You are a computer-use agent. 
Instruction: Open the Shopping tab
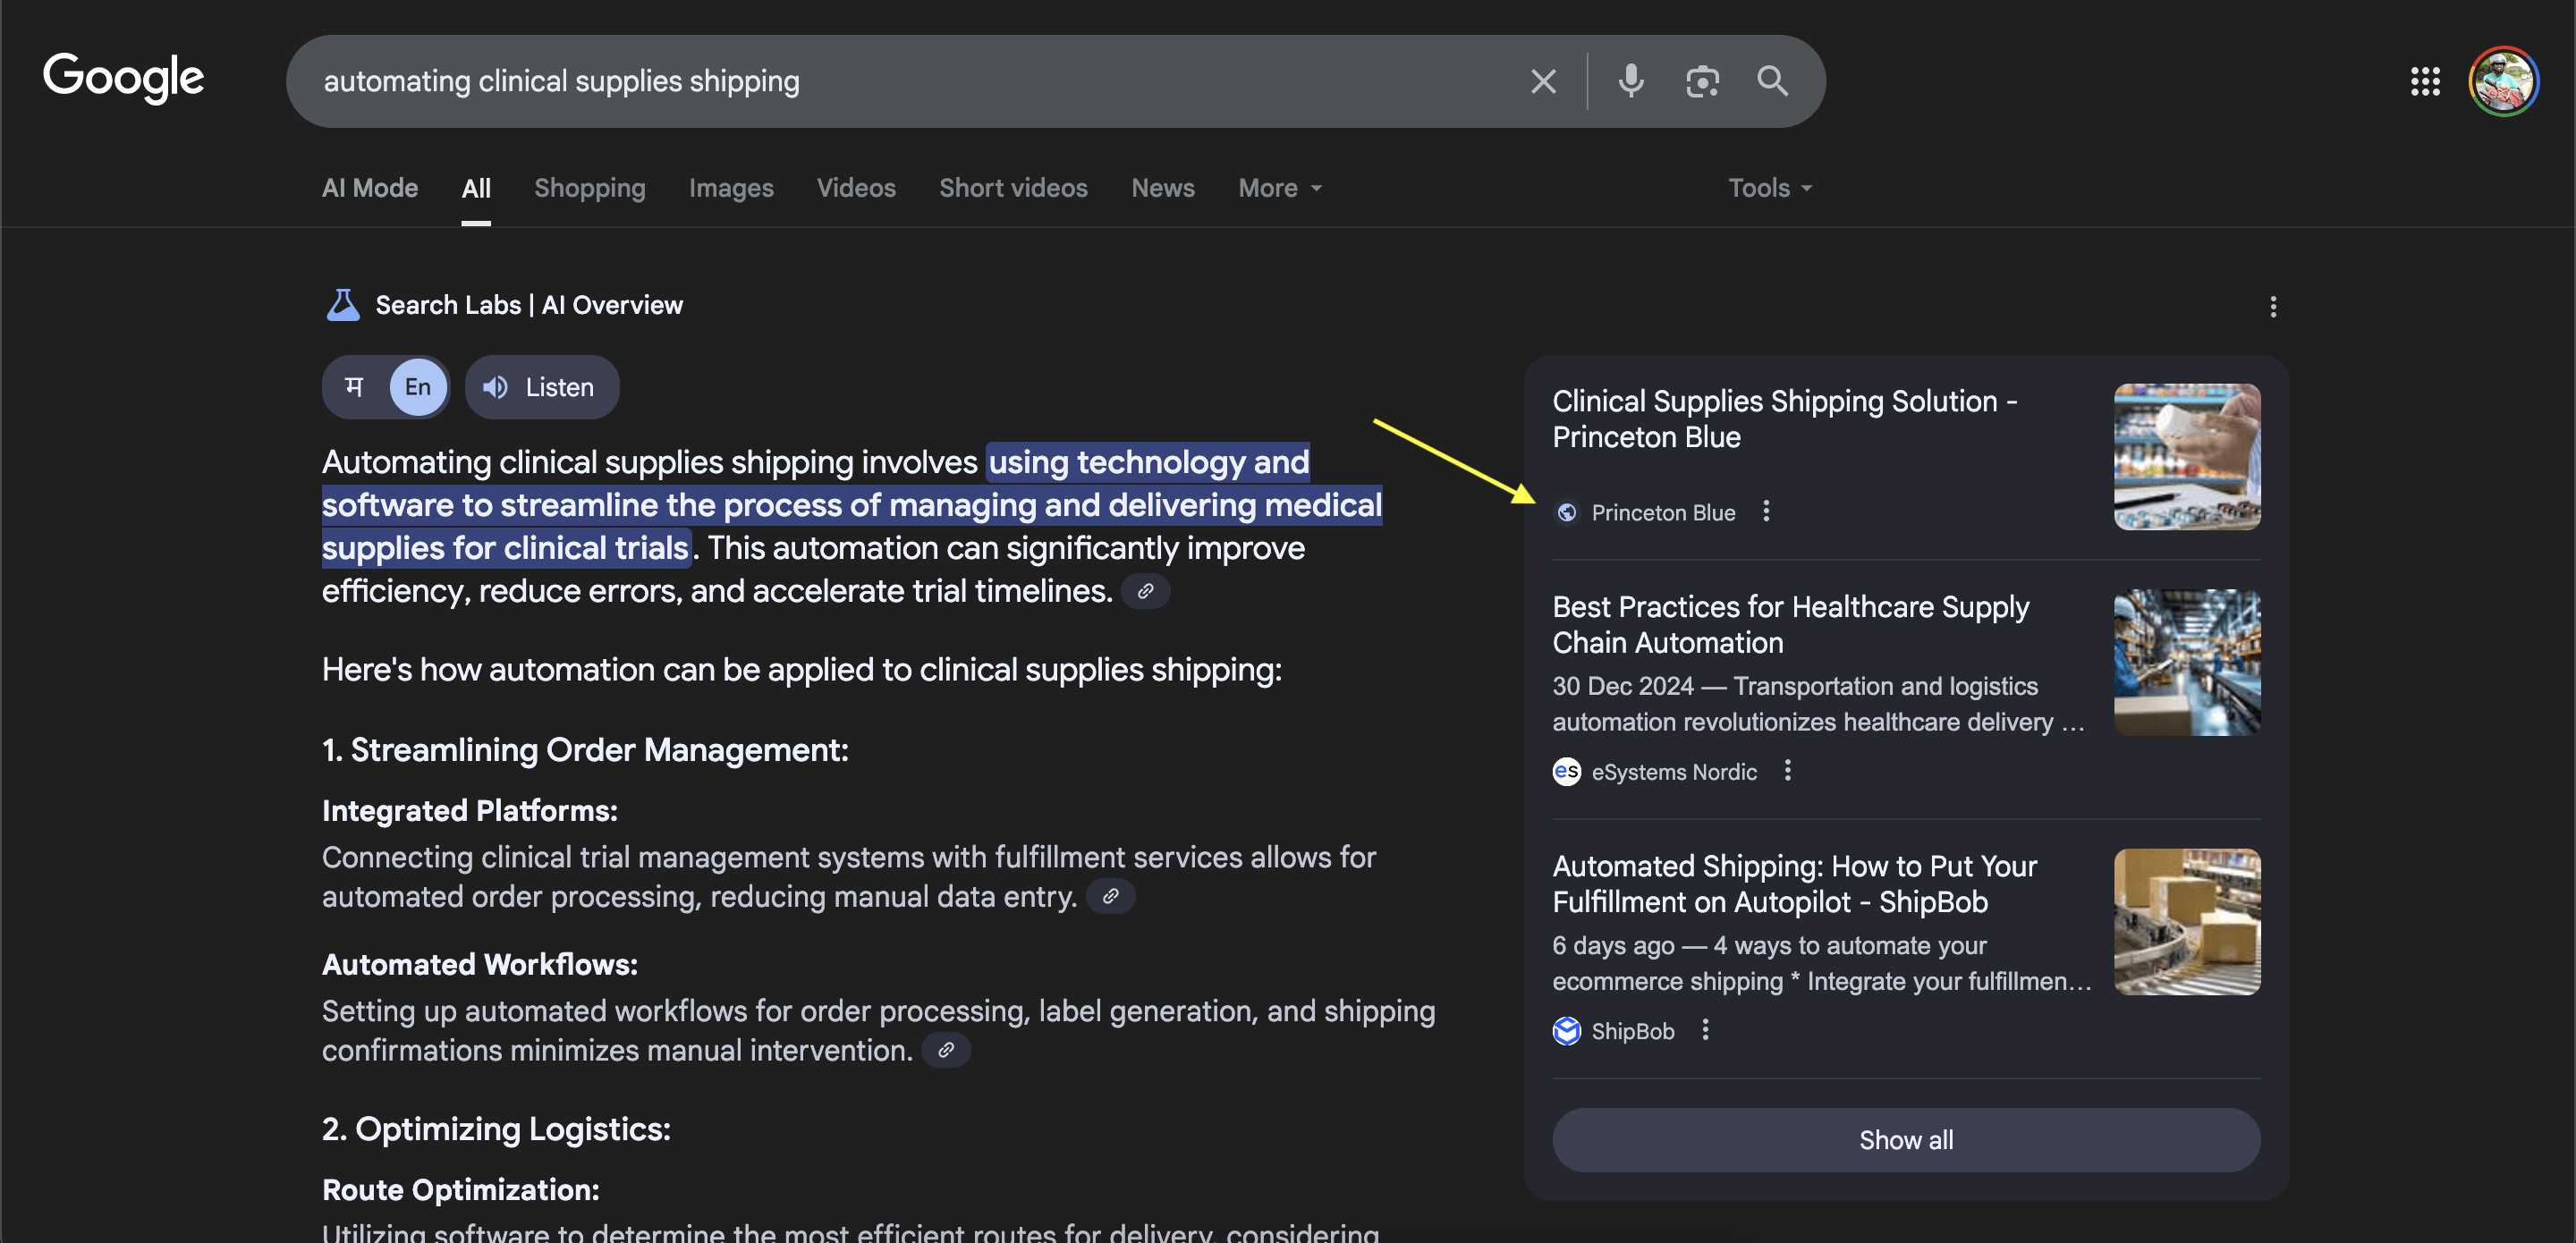(x=590, y=188)
